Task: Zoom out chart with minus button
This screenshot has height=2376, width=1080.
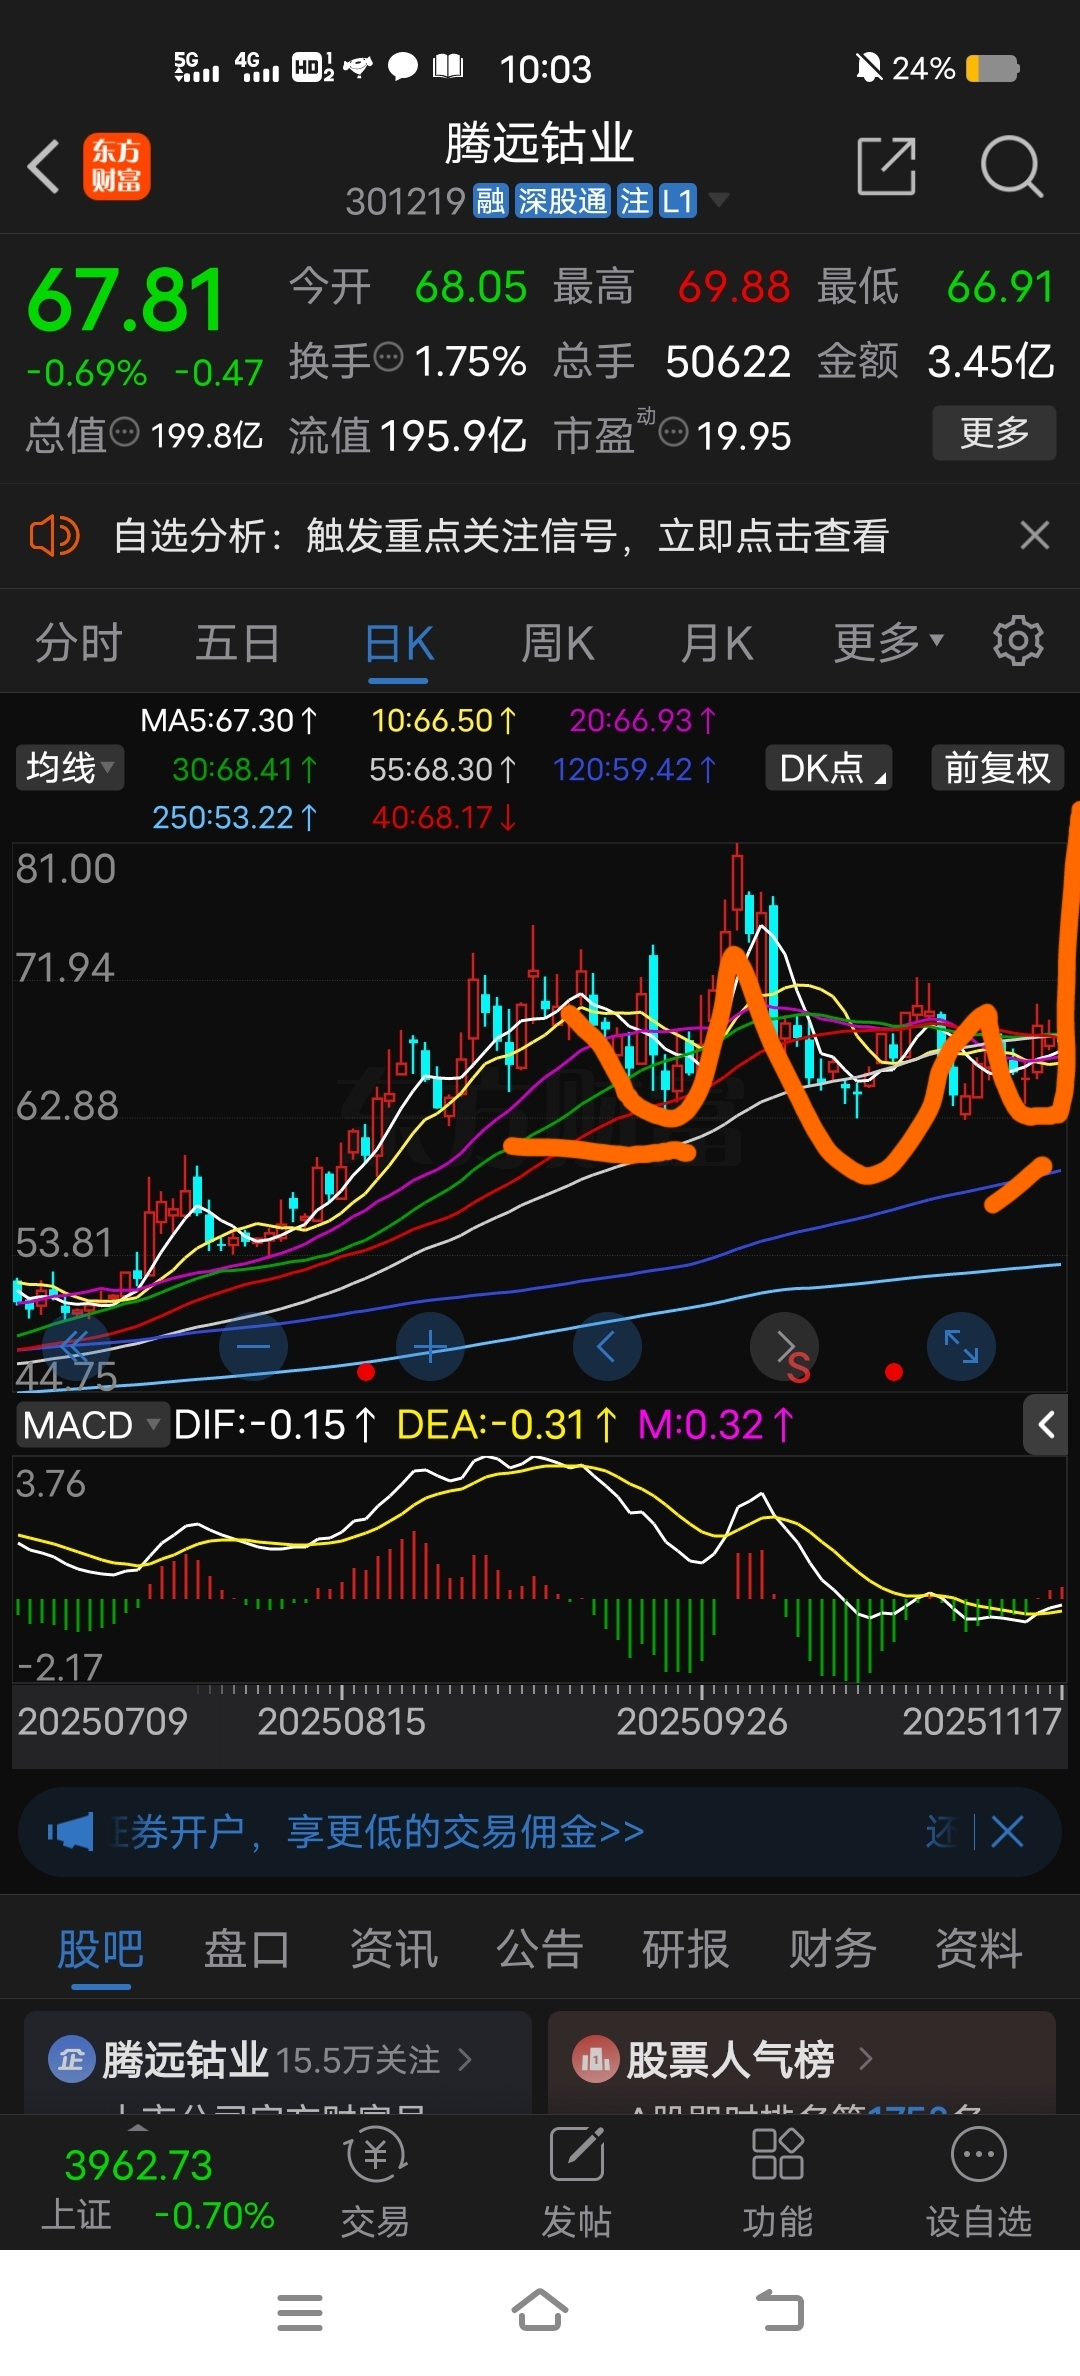Action: click(253, 1346)
